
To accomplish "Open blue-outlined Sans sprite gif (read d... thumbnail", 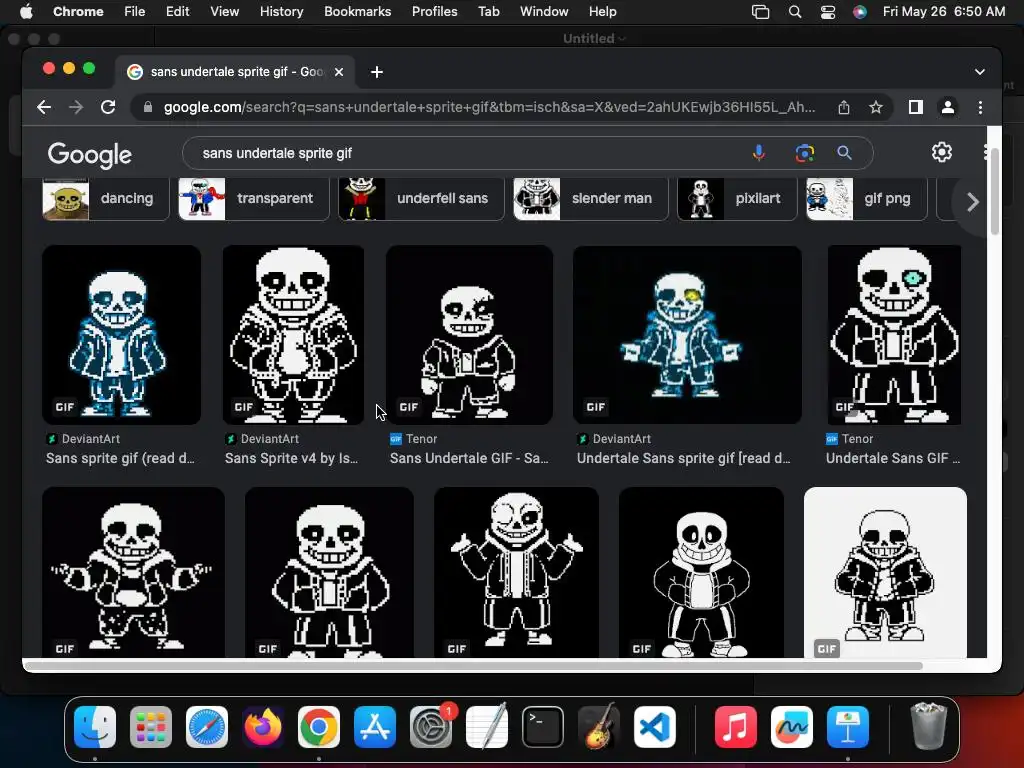I will 121,334.
